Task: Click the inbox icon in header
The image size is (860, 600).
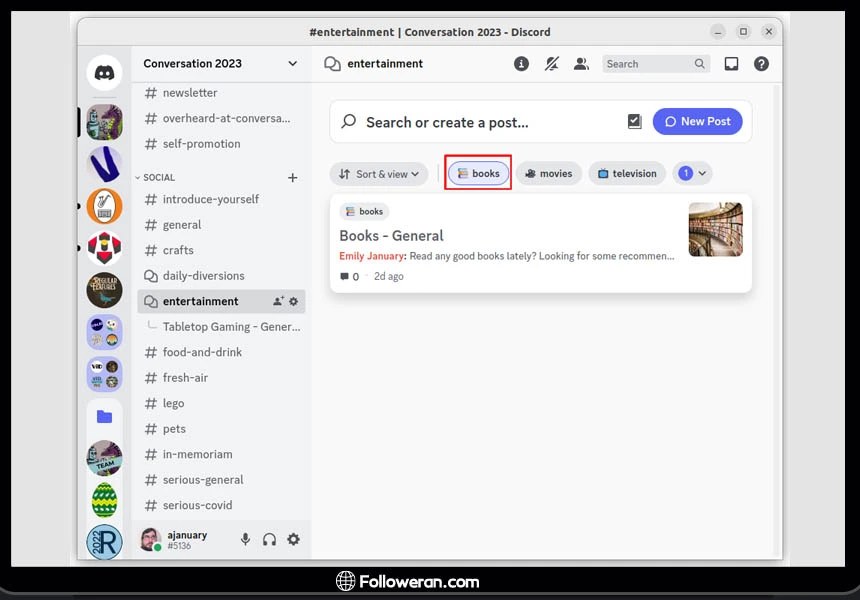Action: (731, 64)
